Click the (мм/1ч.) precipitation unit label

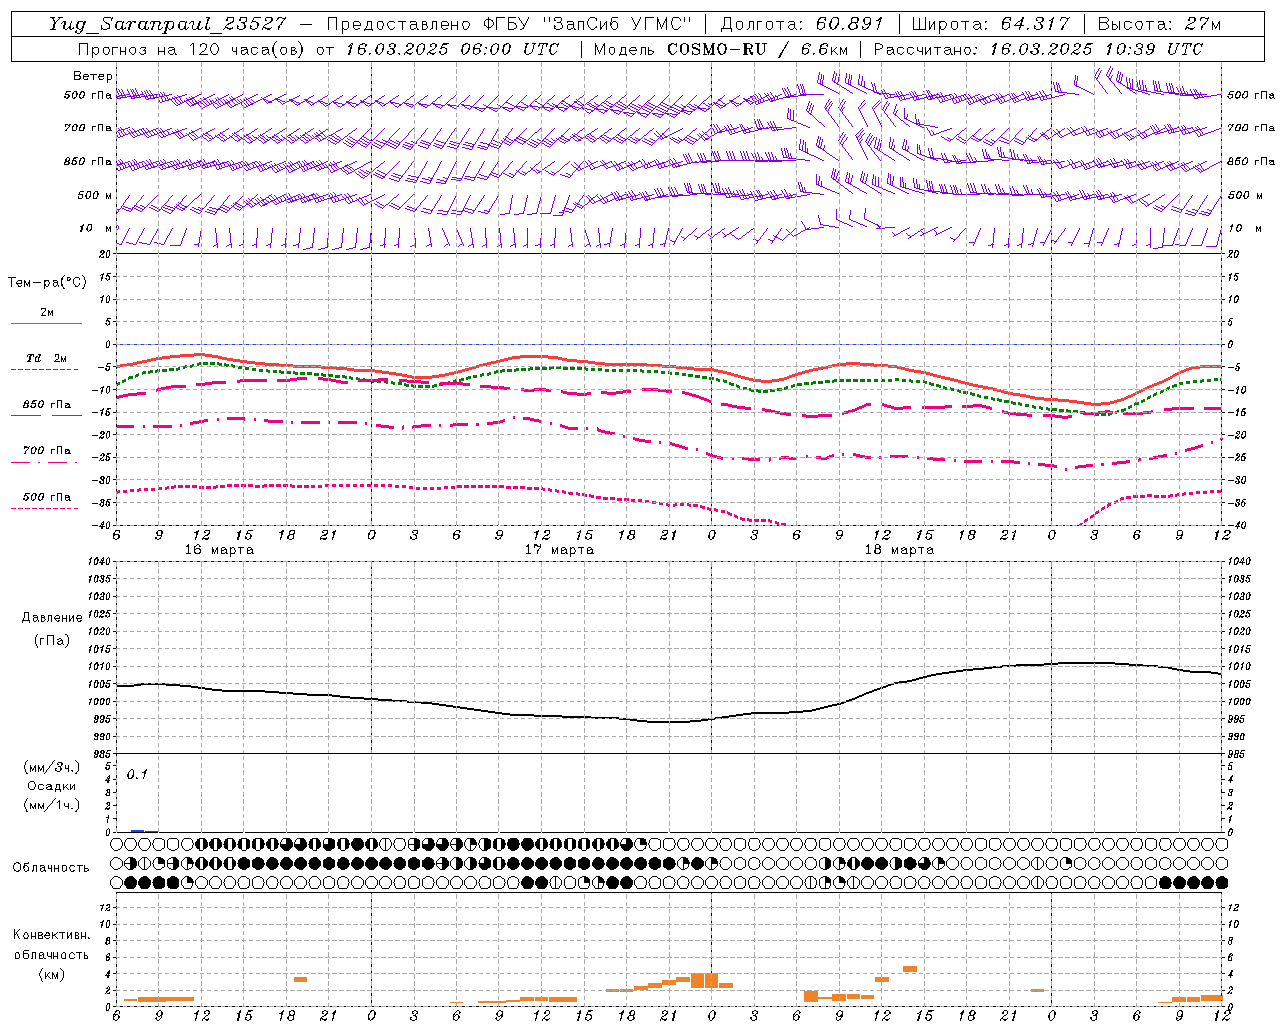(x=52, y=805)
